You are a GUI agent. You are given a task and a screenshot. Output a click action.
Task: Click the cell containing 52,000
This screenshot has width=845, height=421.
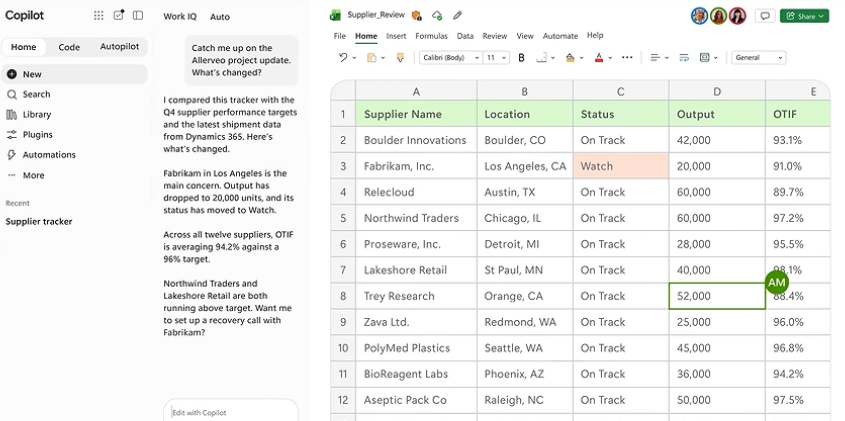717,296
